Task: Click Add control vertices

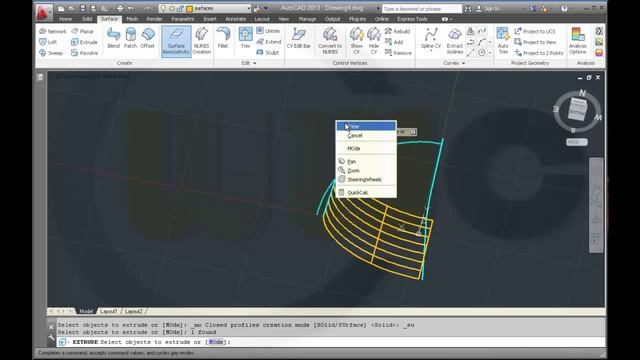Action: [x=394, y=42]
